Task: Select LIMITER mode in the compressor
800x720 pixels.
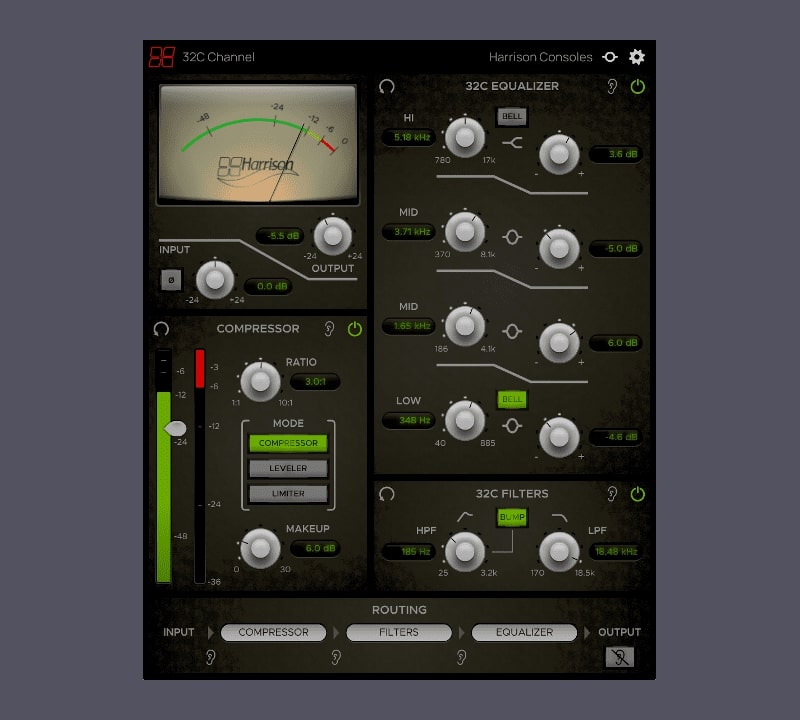Action: 288,492
